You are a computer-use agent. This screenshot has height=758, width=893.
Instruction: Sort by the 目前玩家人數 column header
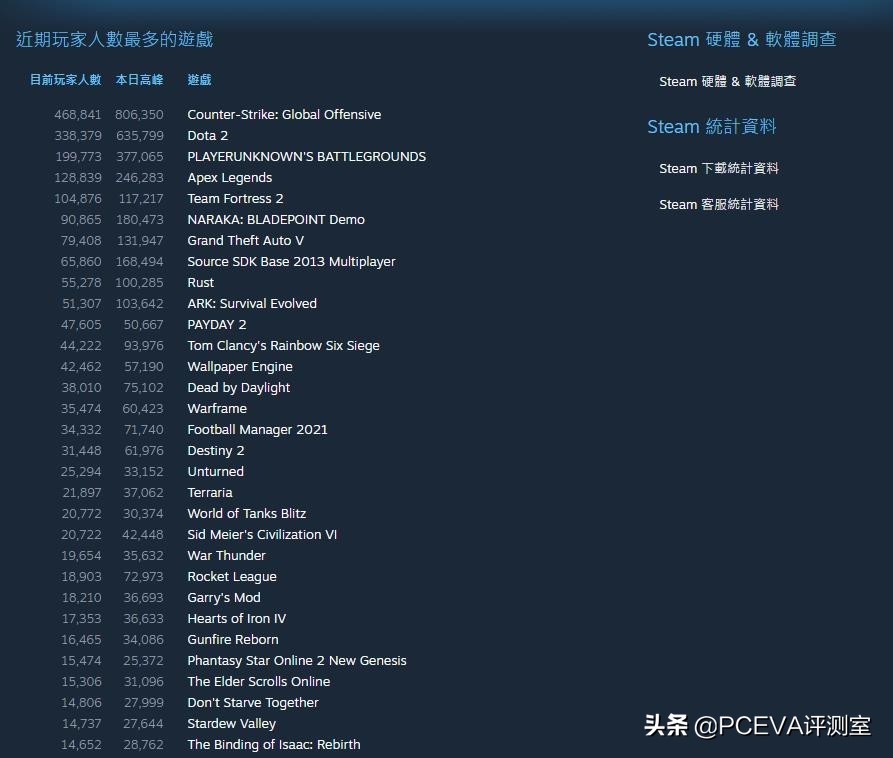point(65,79)
